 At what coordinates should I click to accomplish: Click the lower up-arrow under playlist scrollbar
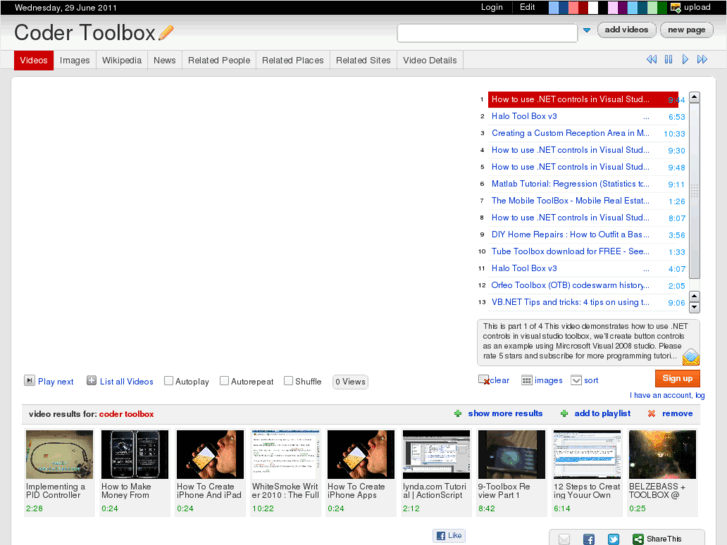tap(694, 296)
